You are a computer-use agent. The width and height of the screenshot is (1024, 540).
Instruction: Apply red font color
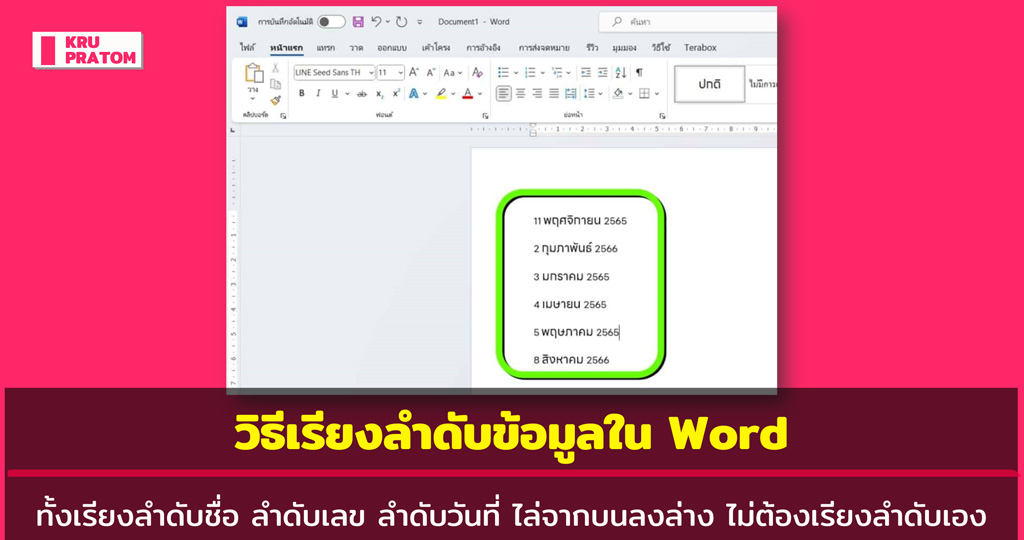[x=468, y=94]
